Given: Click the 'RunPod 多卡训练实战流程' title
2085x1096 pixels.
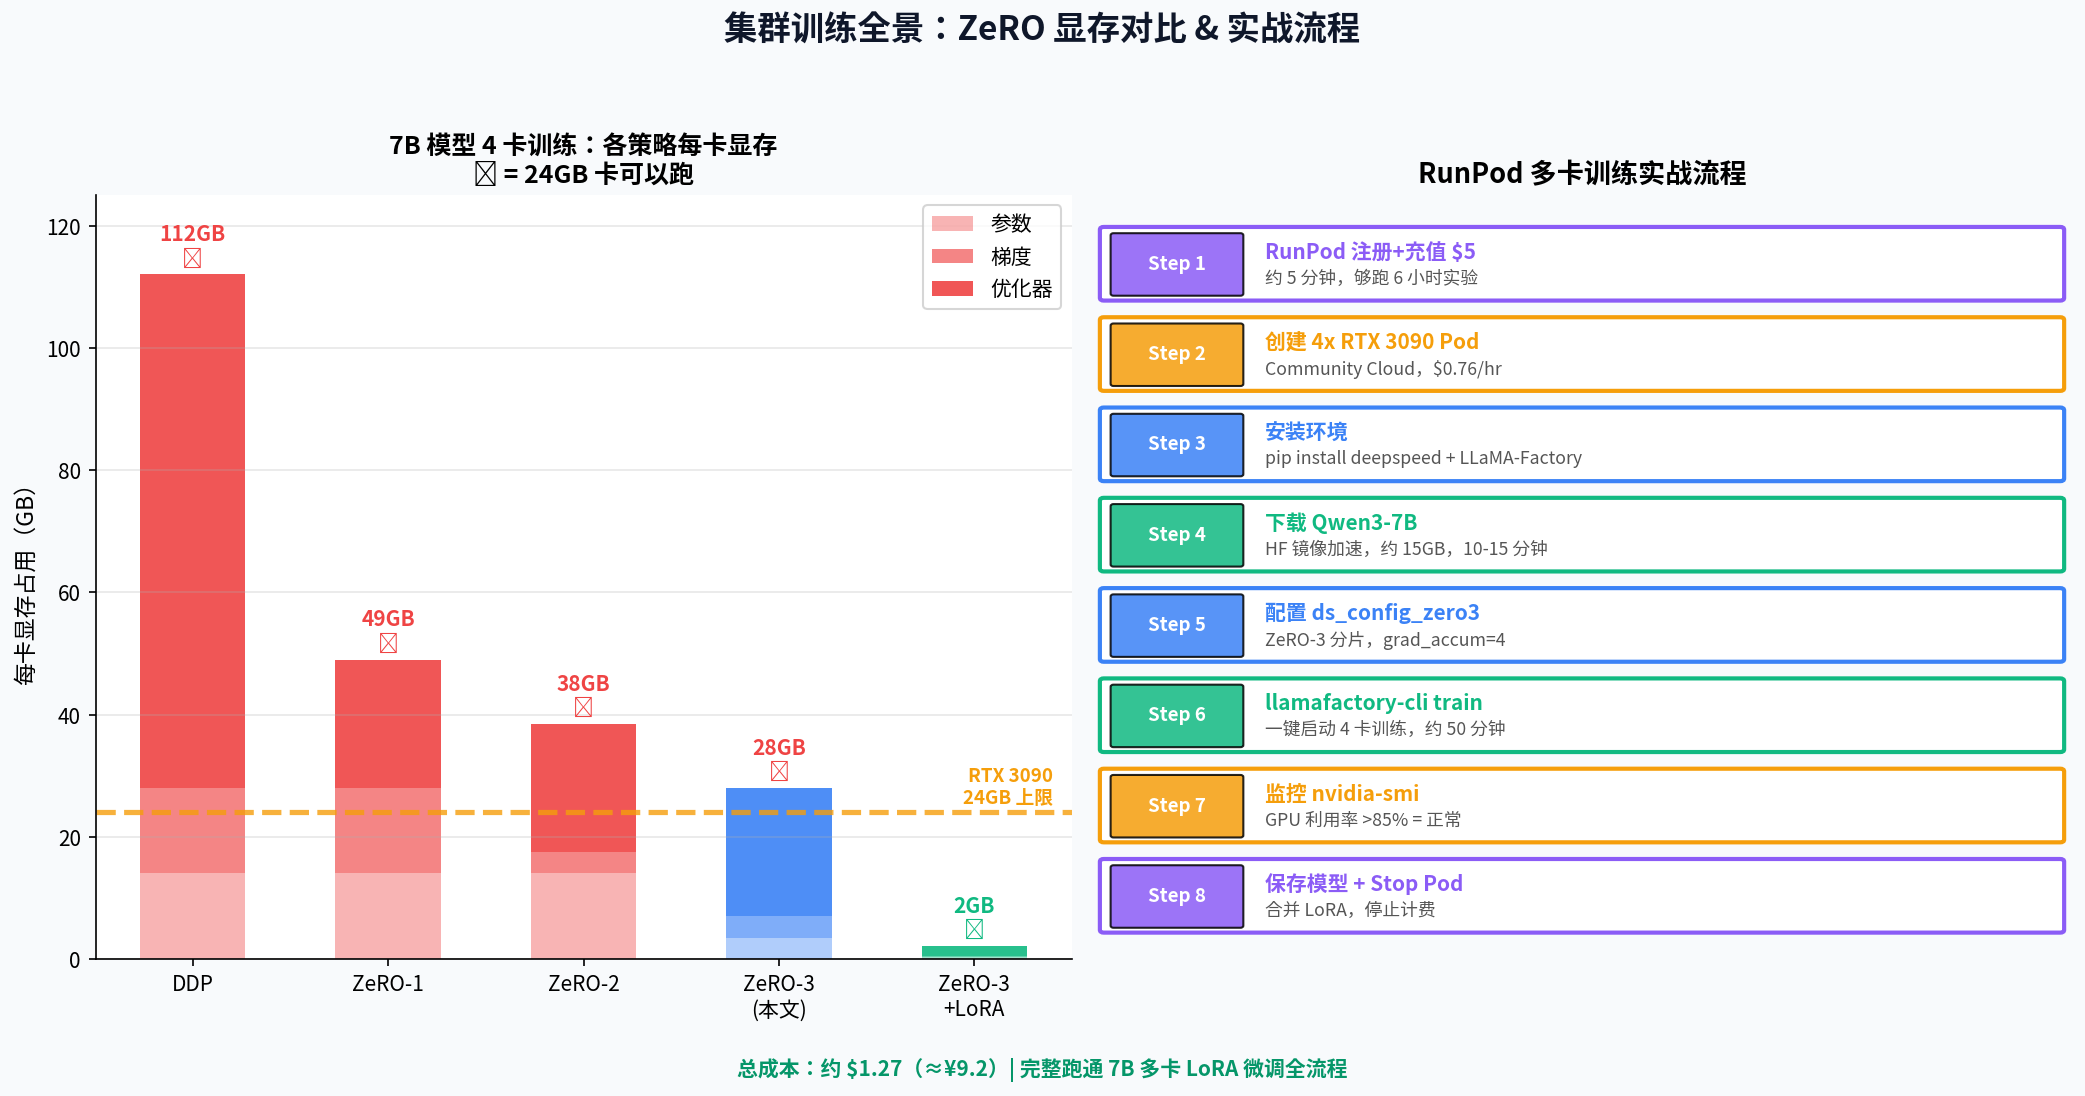Looking at the screenshot, I should click(1582, 174).
